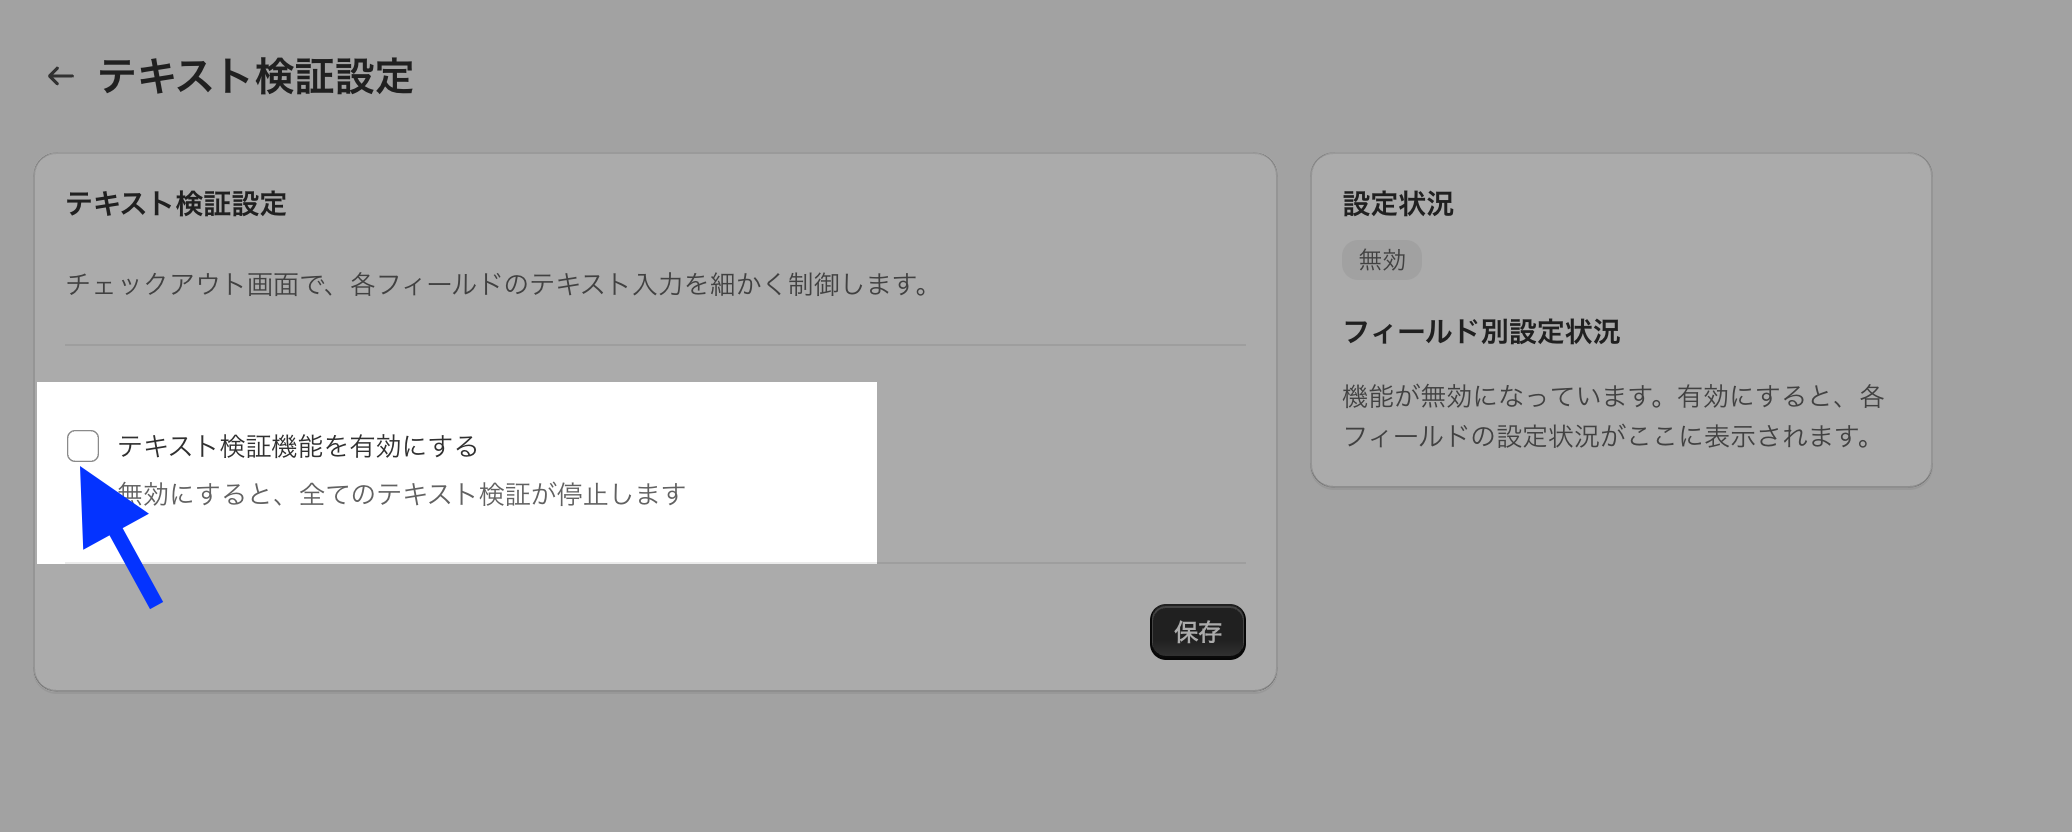Viewport: 2072px width, 832px height.
Task: Click the 機能が無効になっています status message line
Action: point(1612,397)
